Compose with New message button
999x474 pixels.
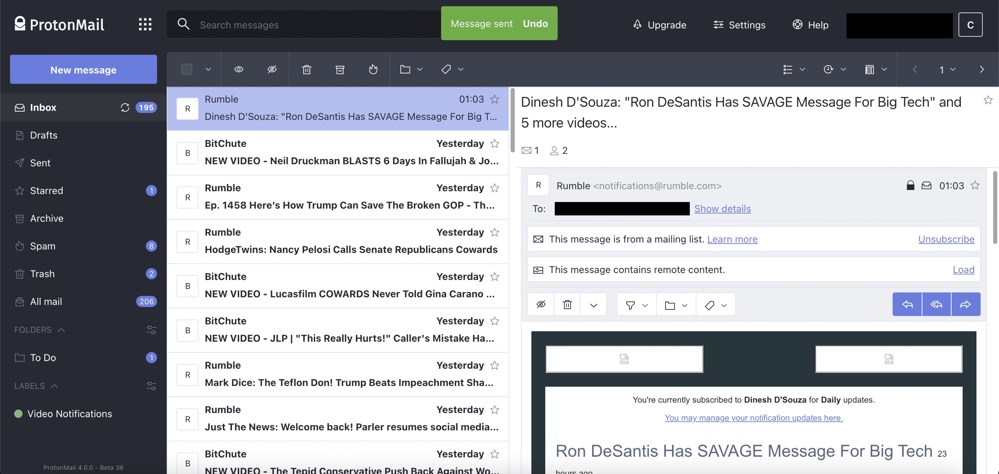pyautogui.click(x=83, y=69)
